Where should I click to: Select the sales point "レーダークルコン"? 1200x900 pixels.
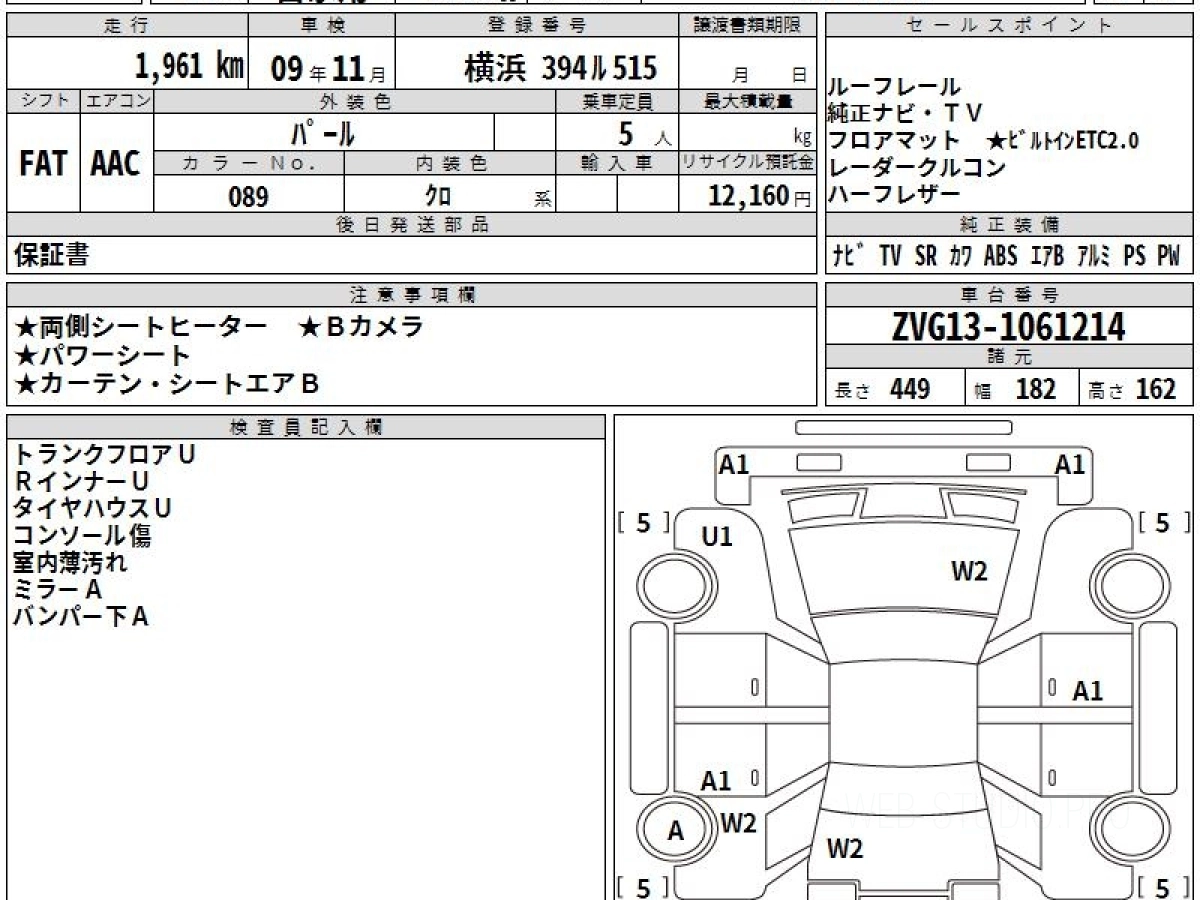tap(916, 167)
